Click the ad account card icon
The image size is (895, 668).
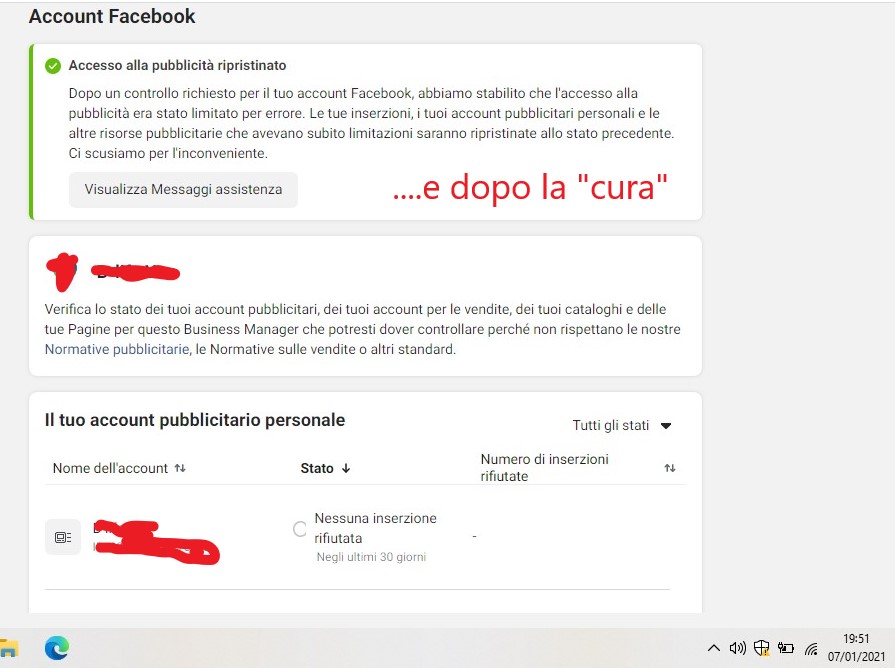click(x=63, y=537)
